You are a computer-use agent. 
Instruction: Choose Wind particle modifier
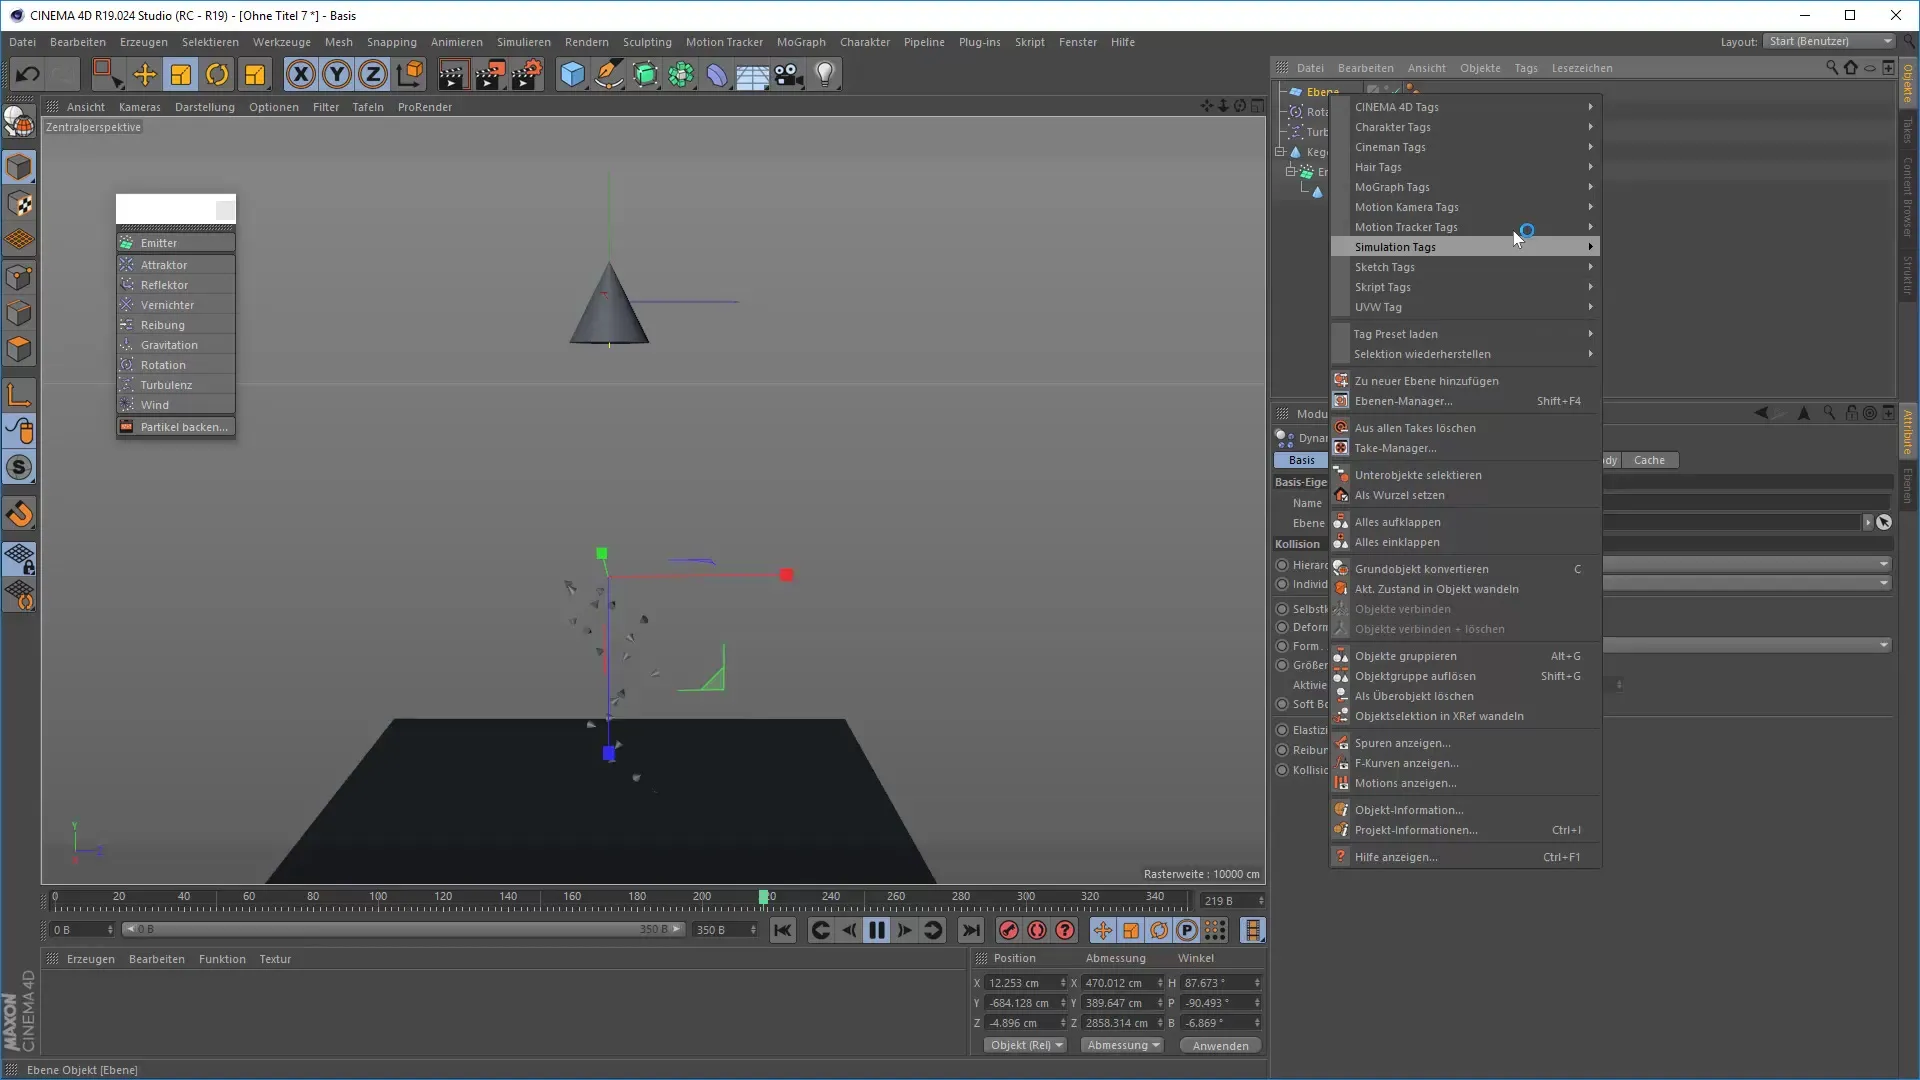pyautogui.click(x=176, y=405)
